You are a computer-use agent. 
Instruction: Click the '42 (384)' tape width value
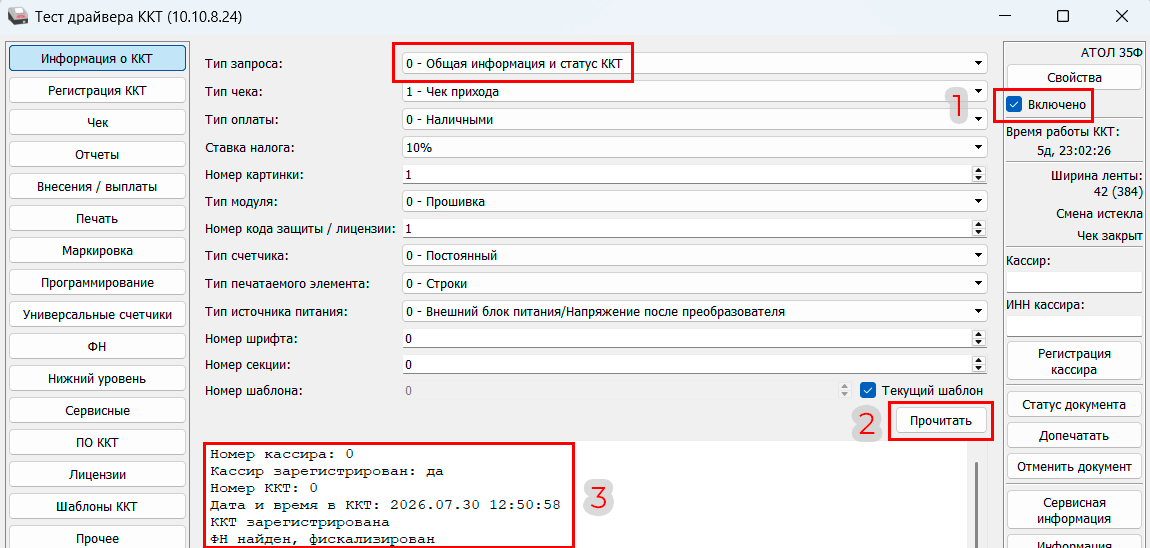tap(1117, 191)
